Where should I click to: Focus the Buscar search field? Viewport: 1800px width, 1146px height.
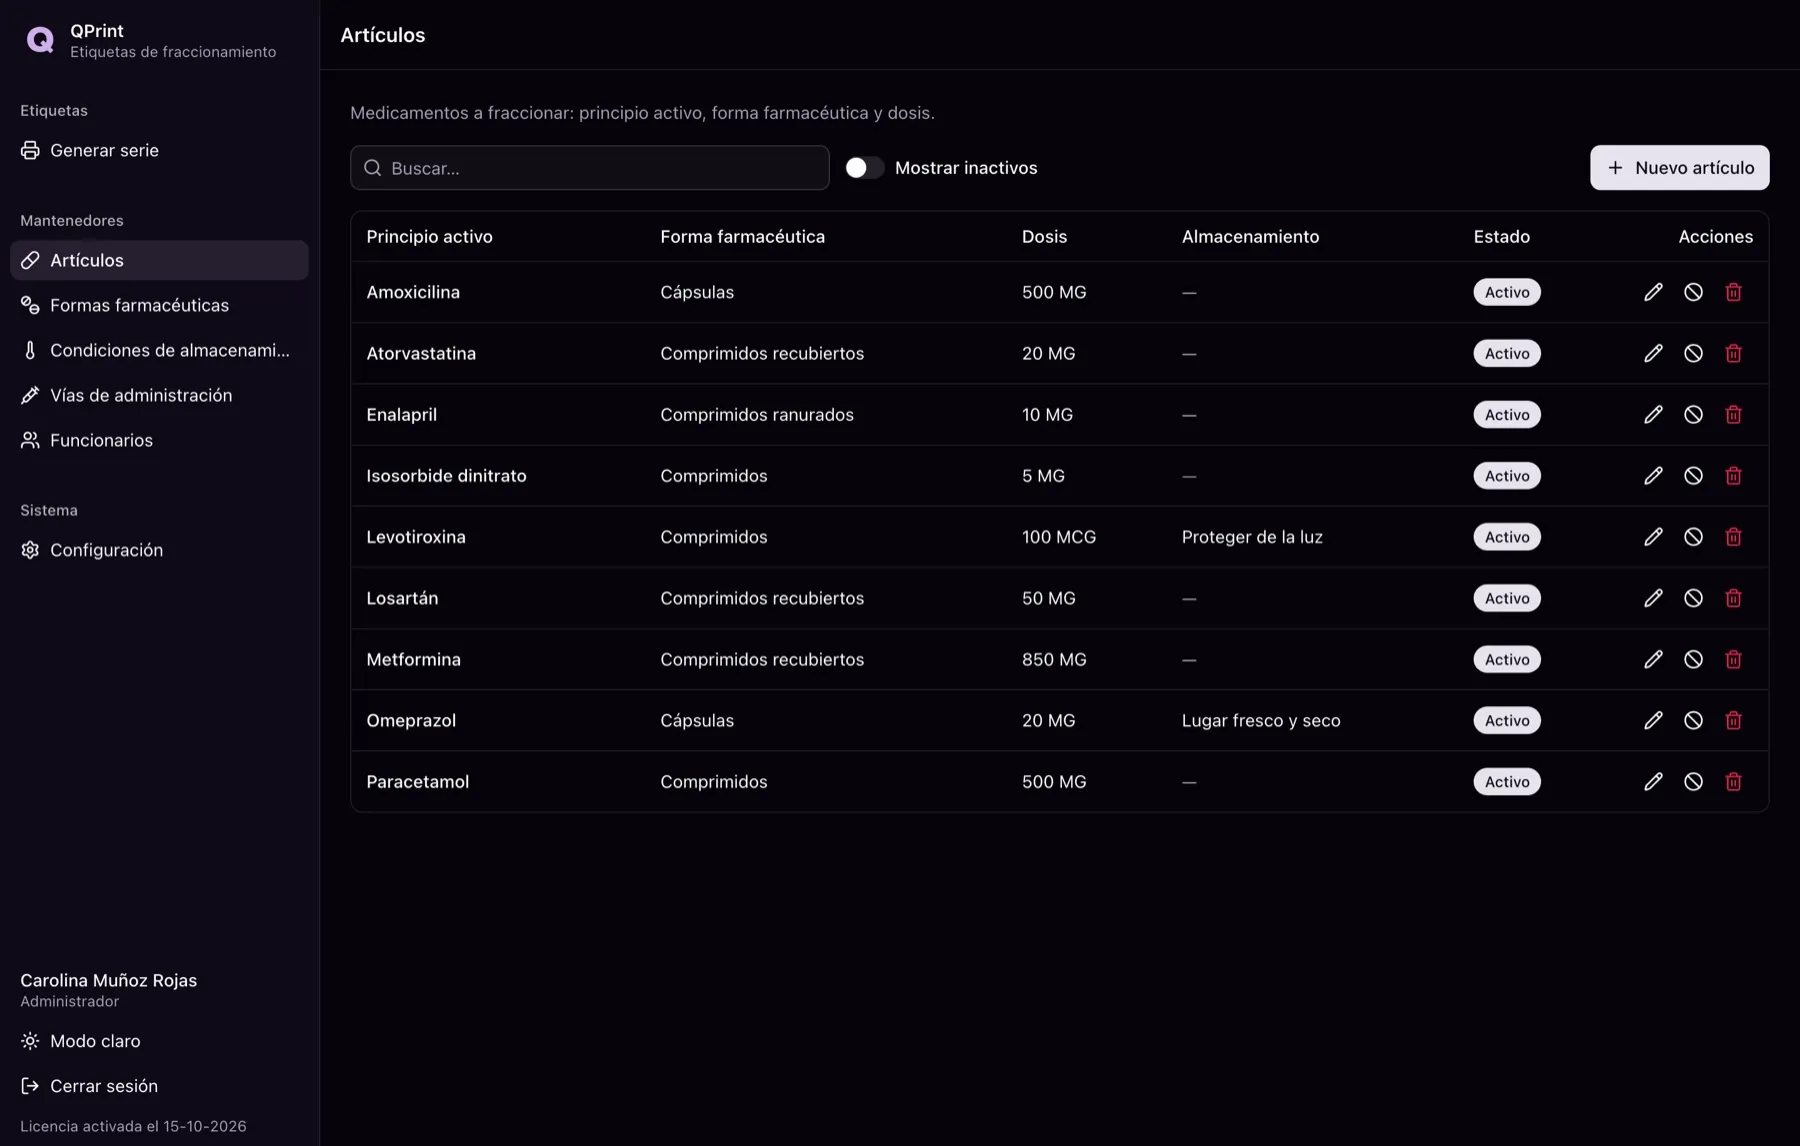click(x=590, y=168)
